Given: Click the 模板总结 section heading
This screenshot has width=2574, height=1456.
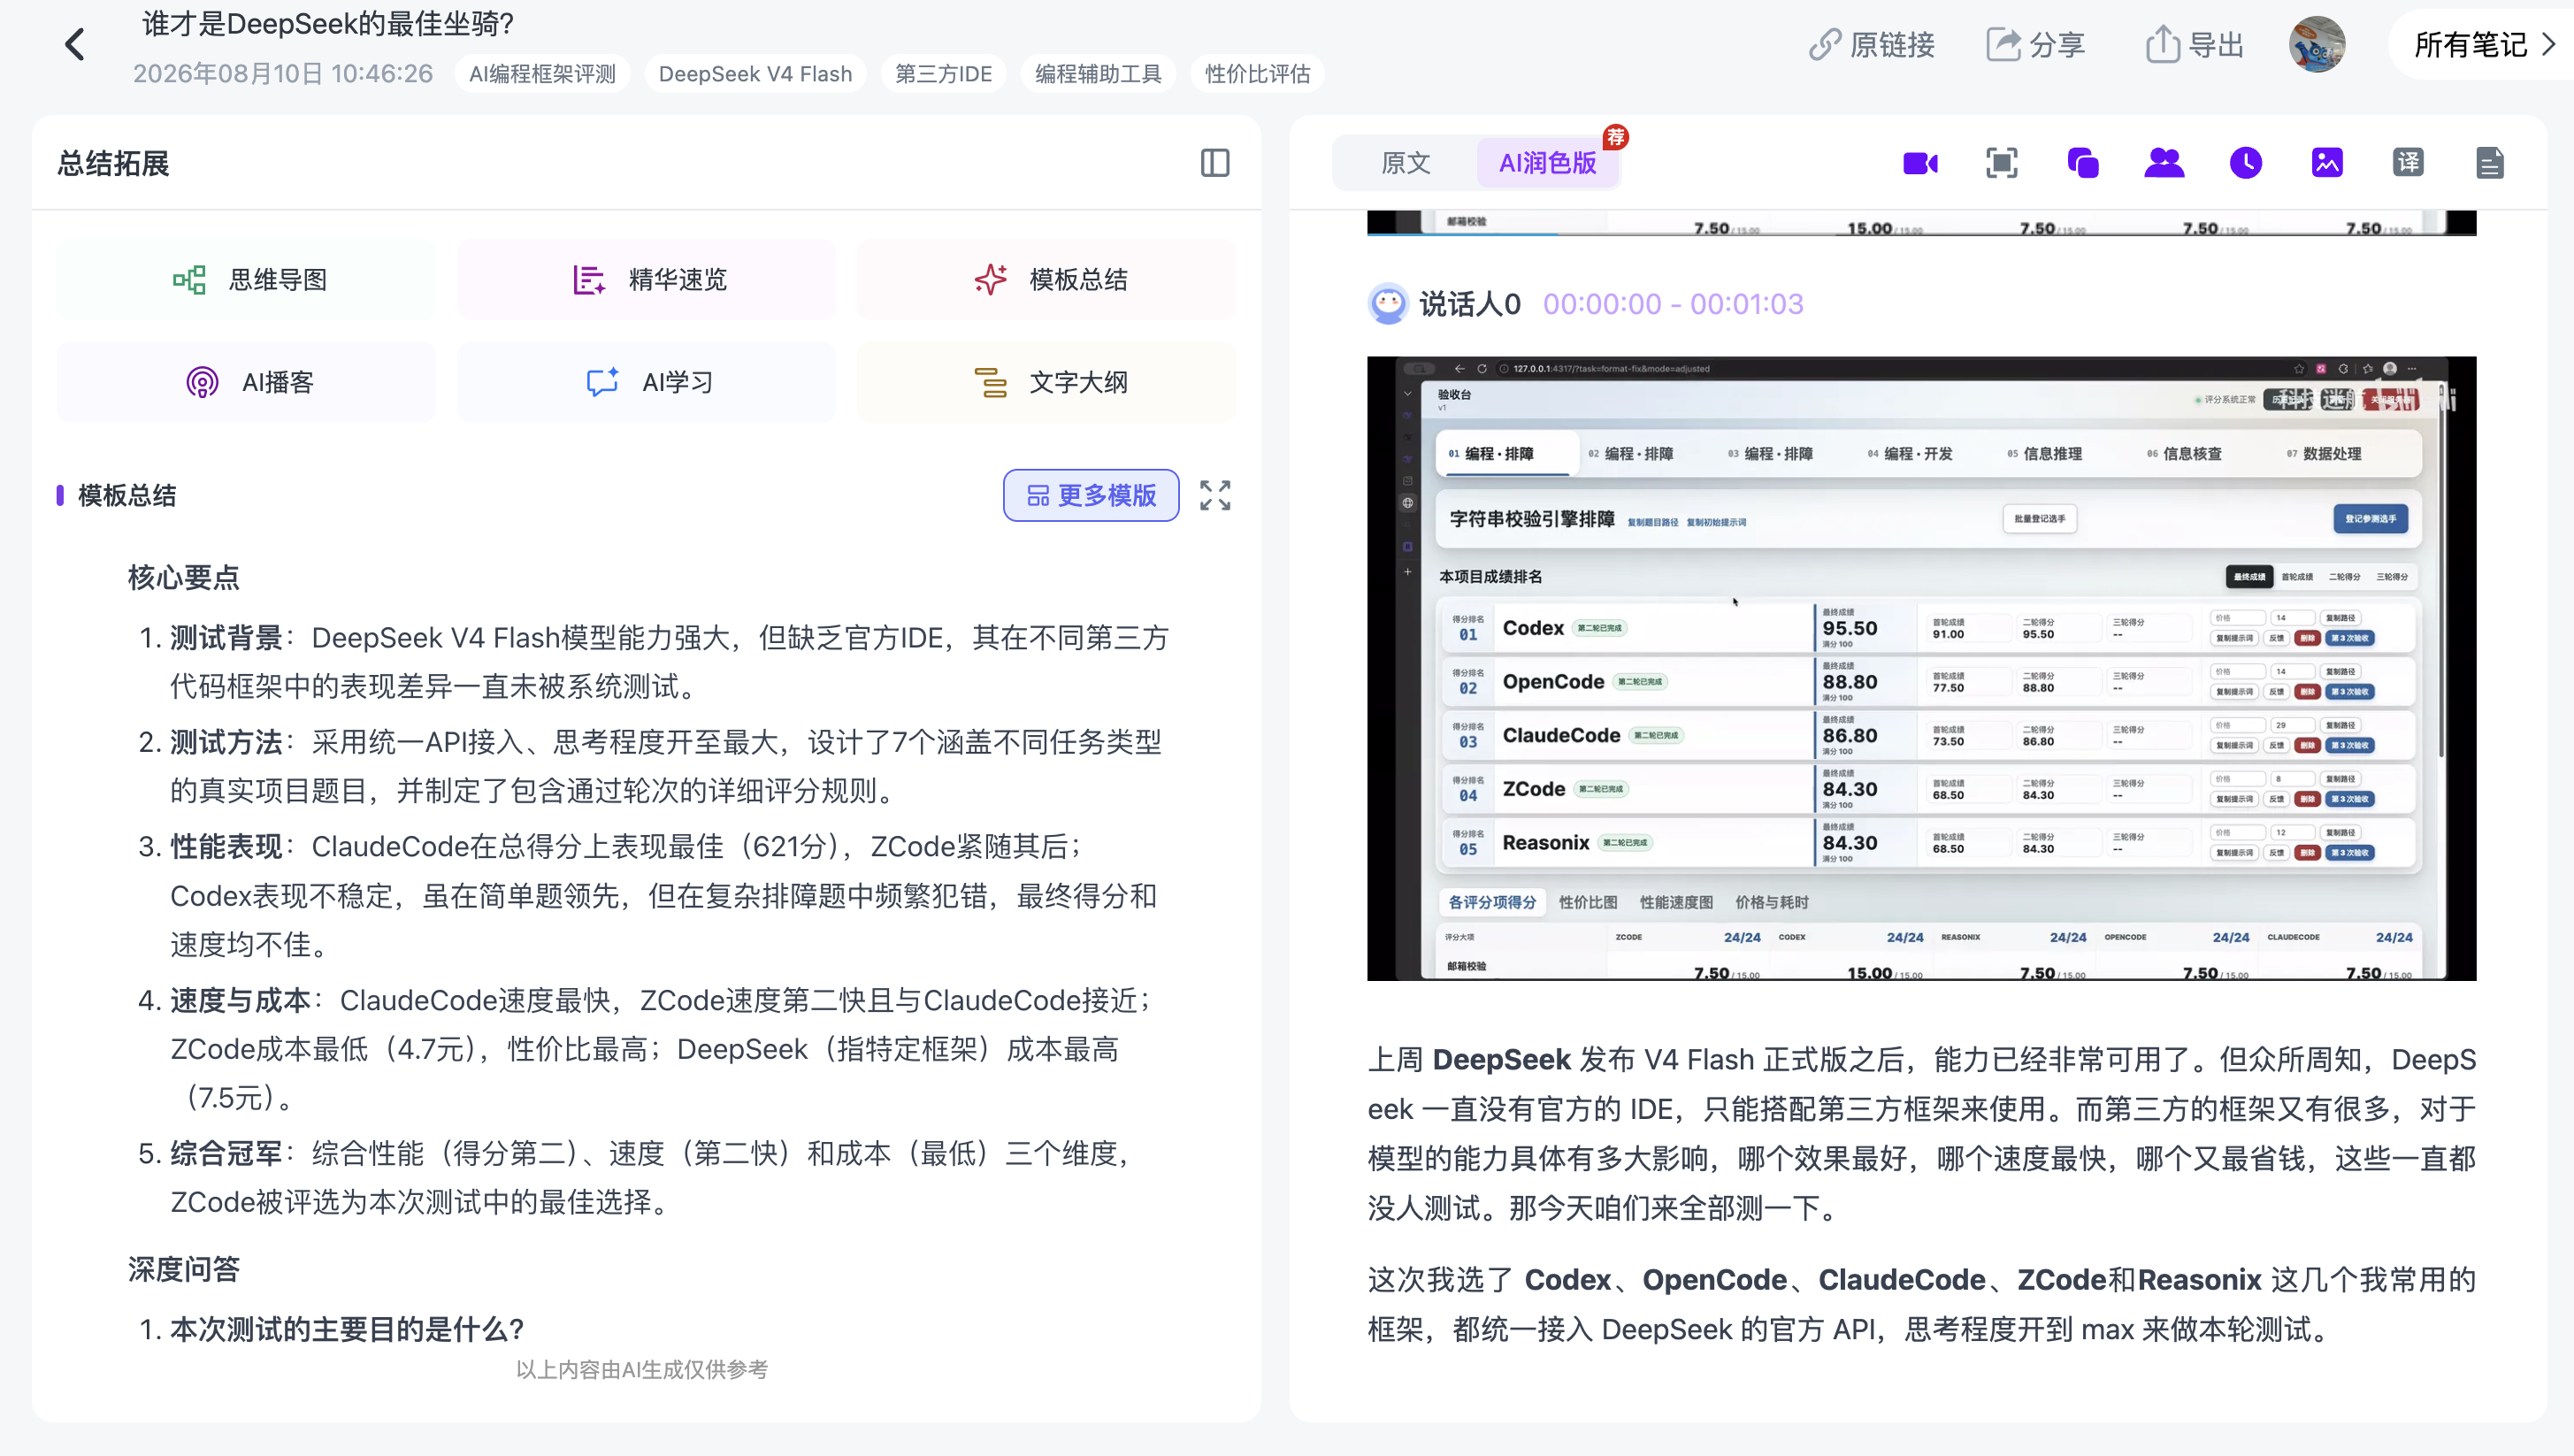Looking at the screenshot, I should (126, 495).
